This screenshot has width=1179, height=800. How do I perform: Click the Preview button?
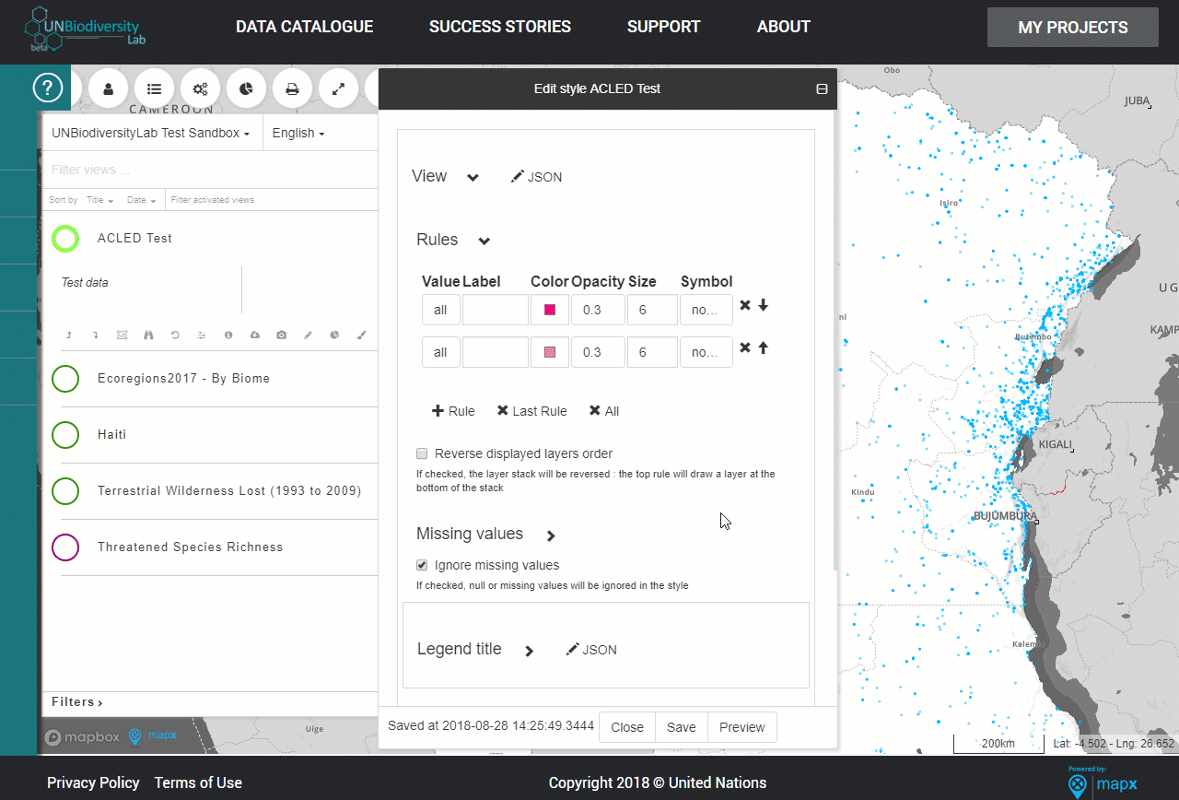point(741,727)
